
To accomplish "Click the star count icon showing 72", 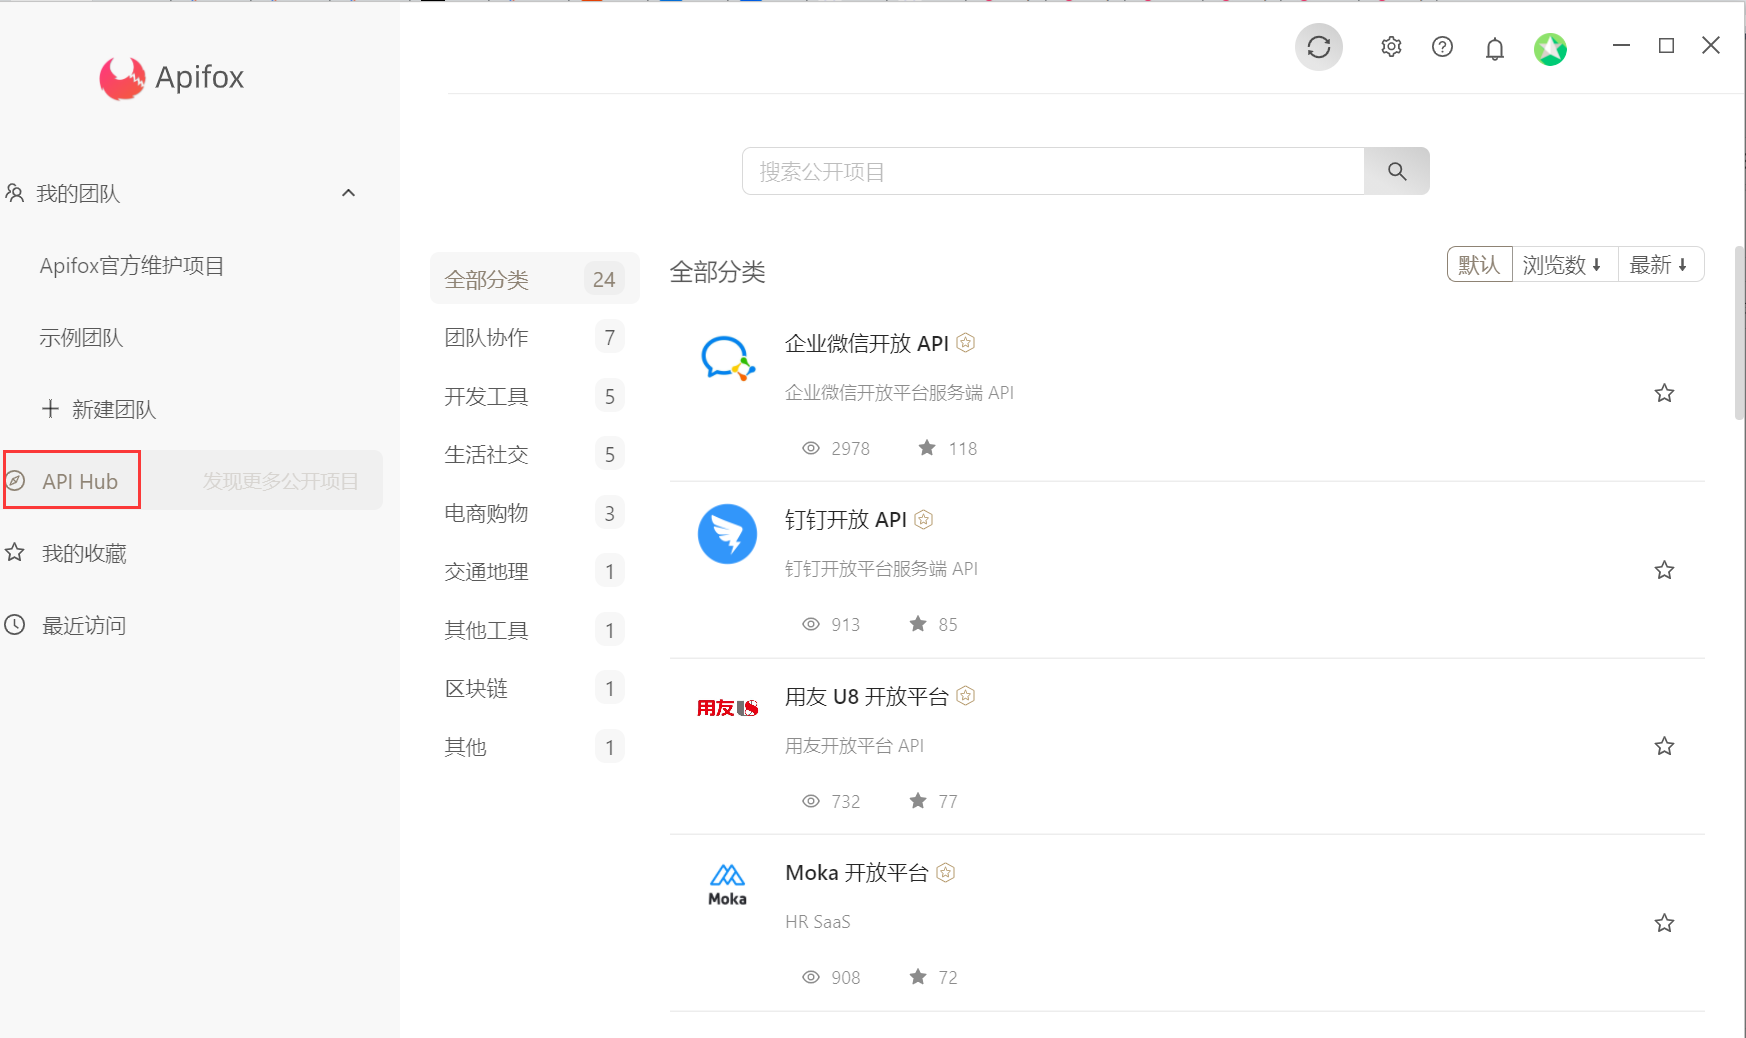I will pyautogui.click(x=918, y=976).
